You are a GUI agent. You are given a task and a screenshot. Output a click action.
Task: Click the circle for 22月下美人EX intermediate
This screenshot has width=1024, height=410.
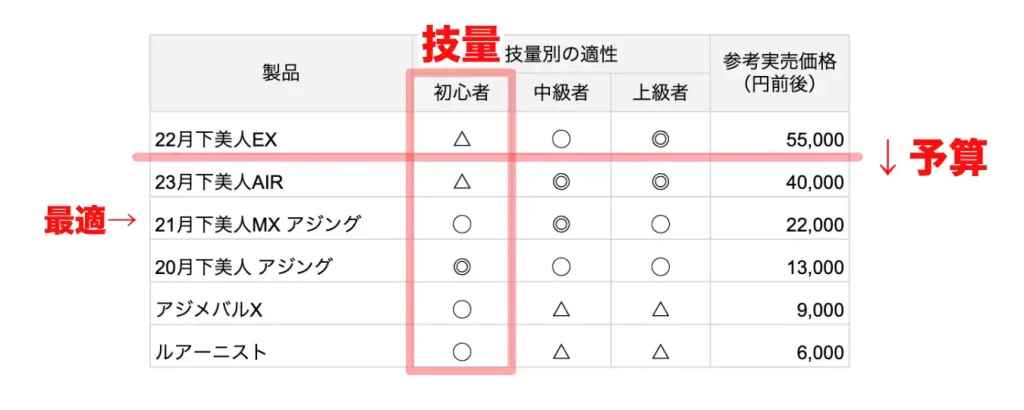[x=561, y=139]
